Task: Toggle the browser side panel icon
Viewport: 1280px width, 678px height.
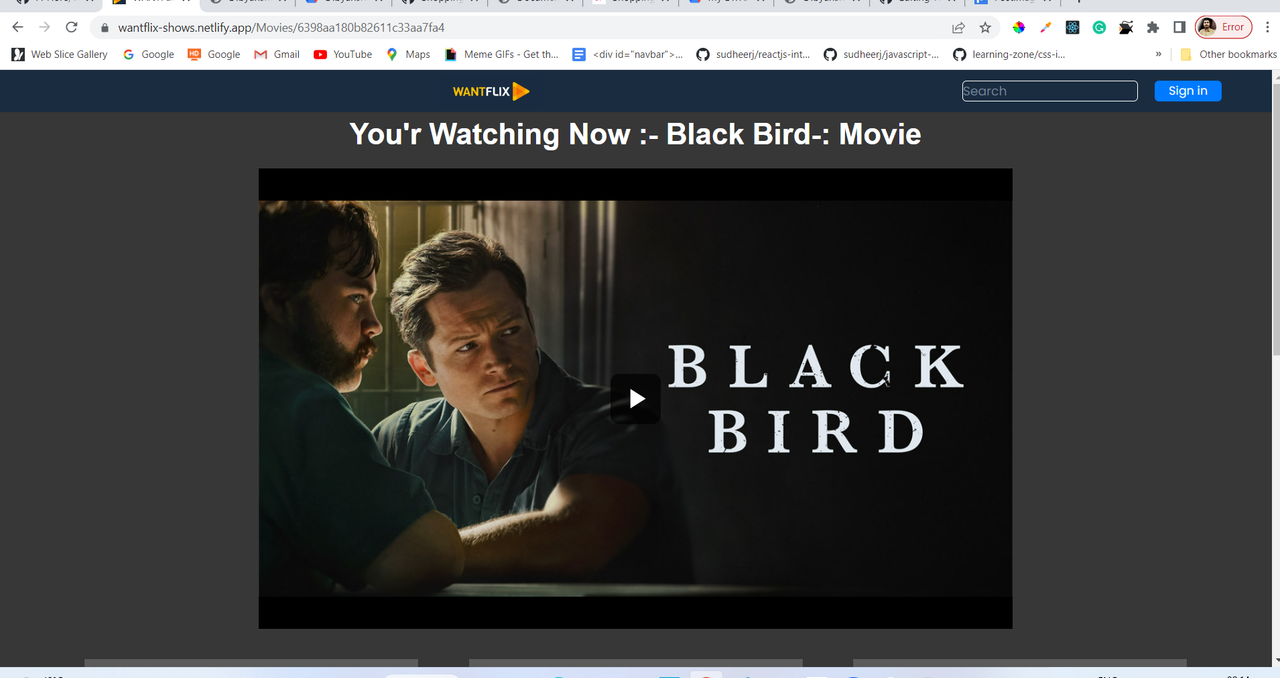Action: click(1179, 27)
